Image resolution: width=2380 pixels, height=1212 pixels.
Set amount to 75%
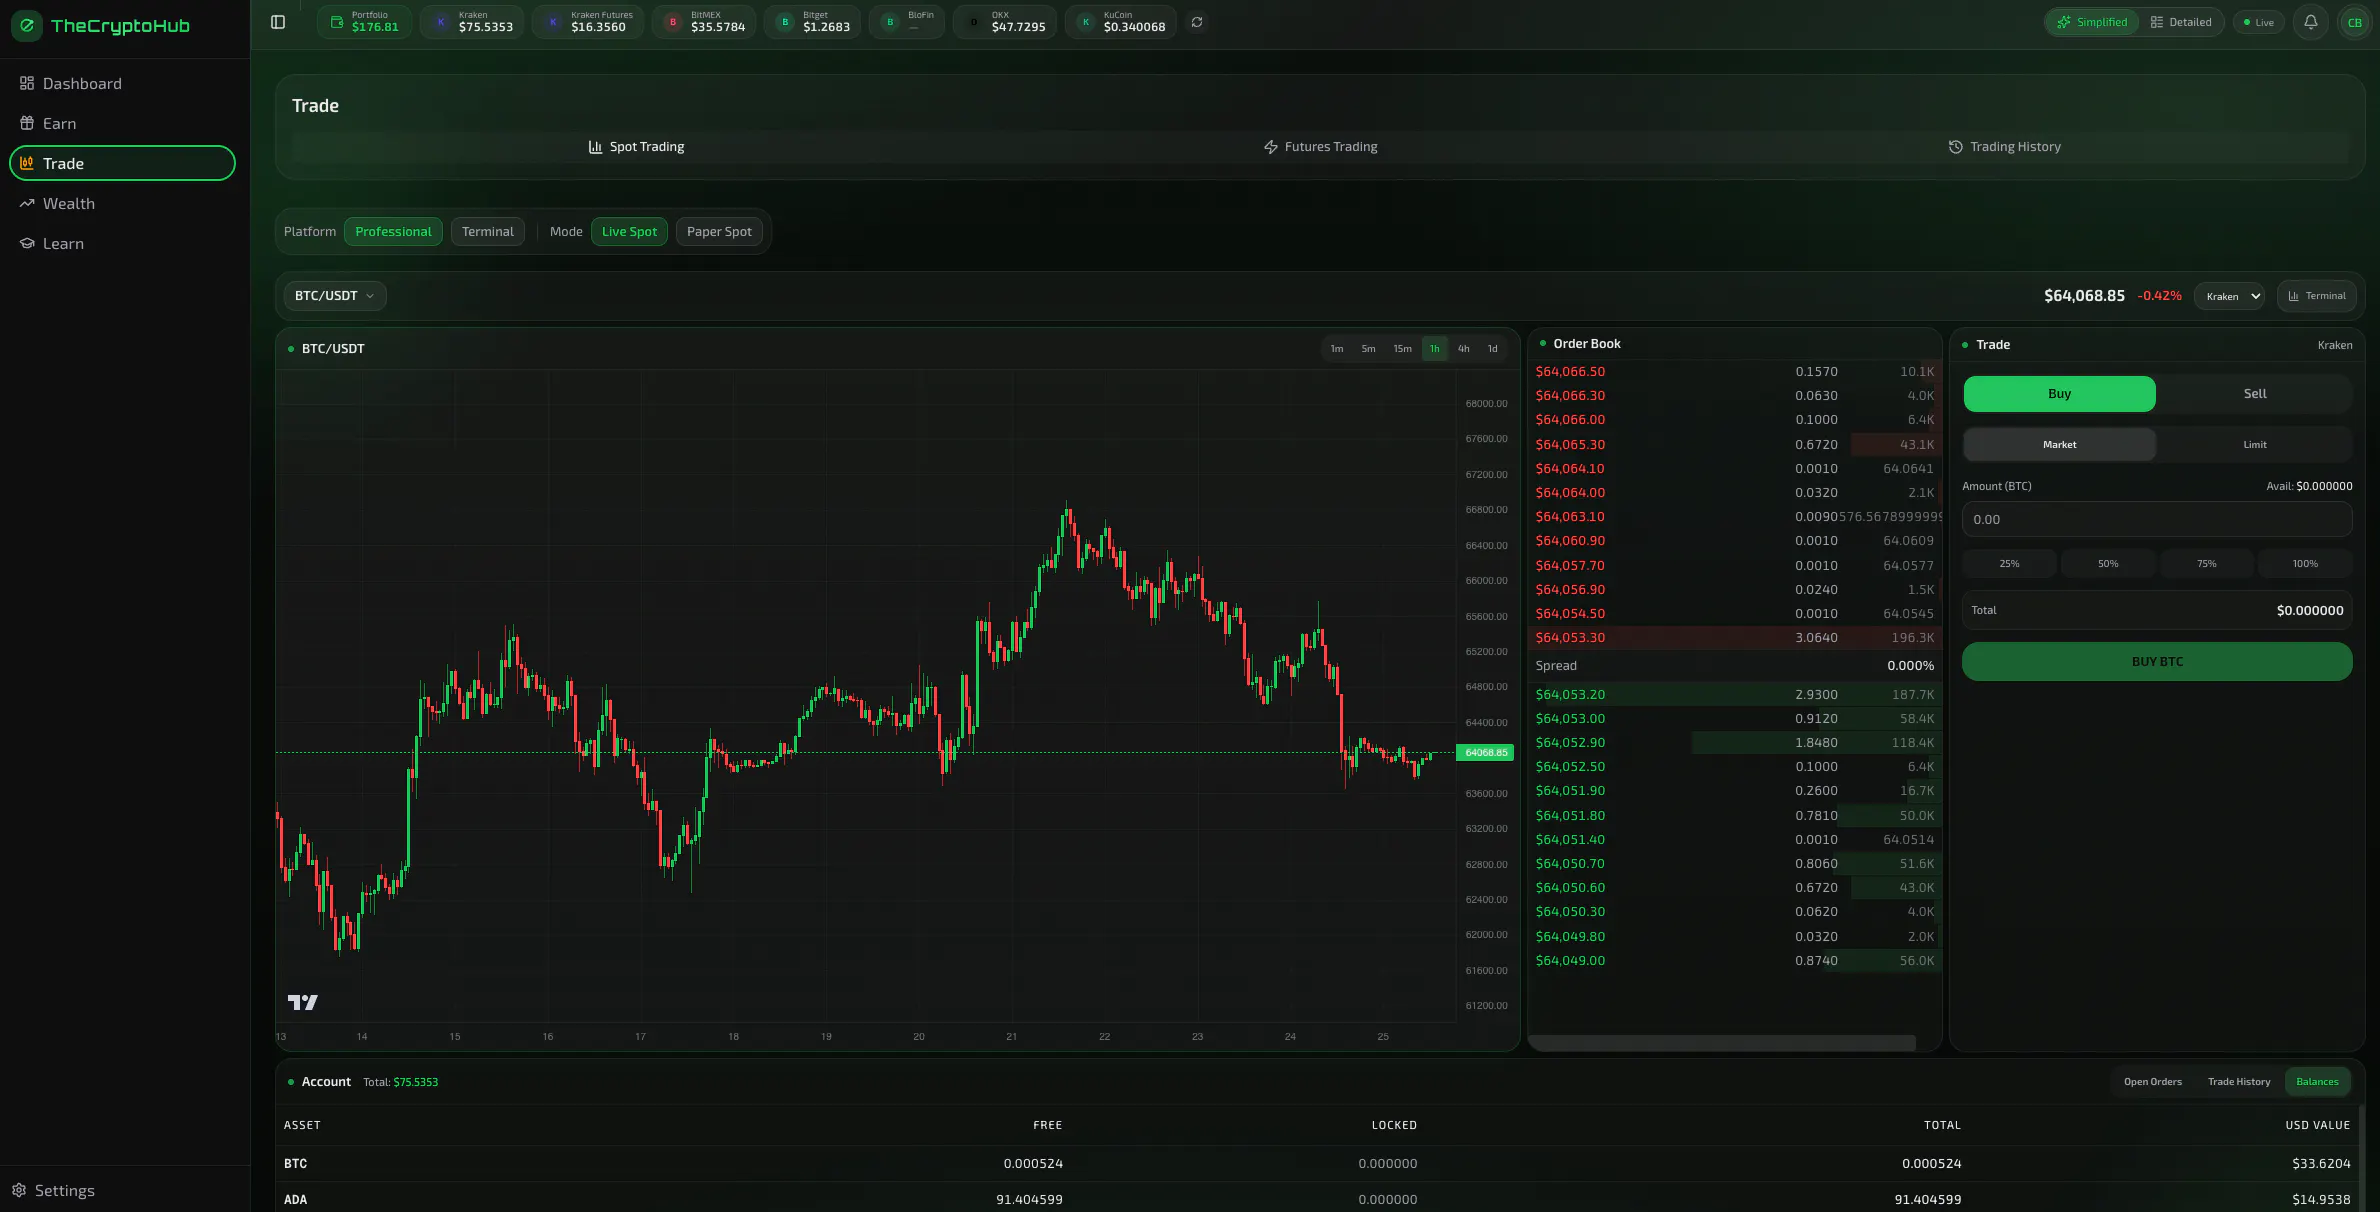(x=2206, y=564)
